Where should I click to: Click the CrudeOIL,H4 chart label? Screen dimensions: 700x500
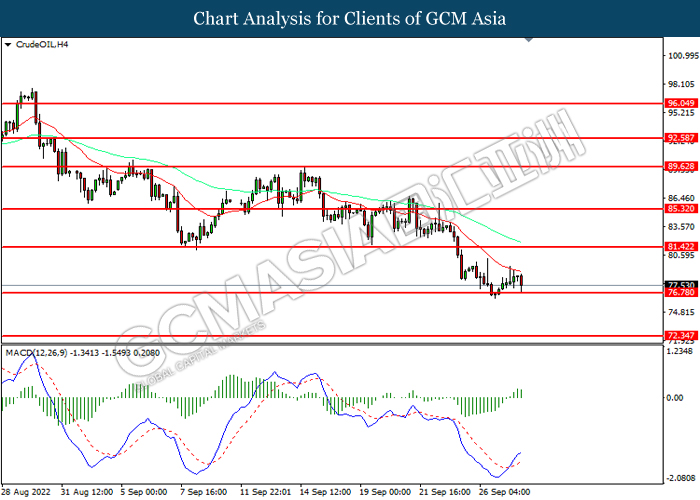click(42, 45)
